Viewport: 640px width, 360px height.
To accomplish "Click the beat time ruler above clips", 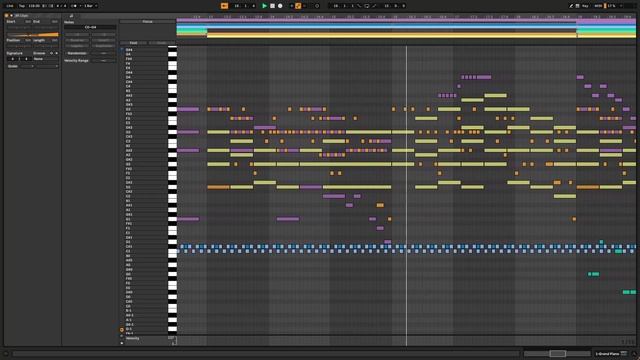I will tap(406, 17).
